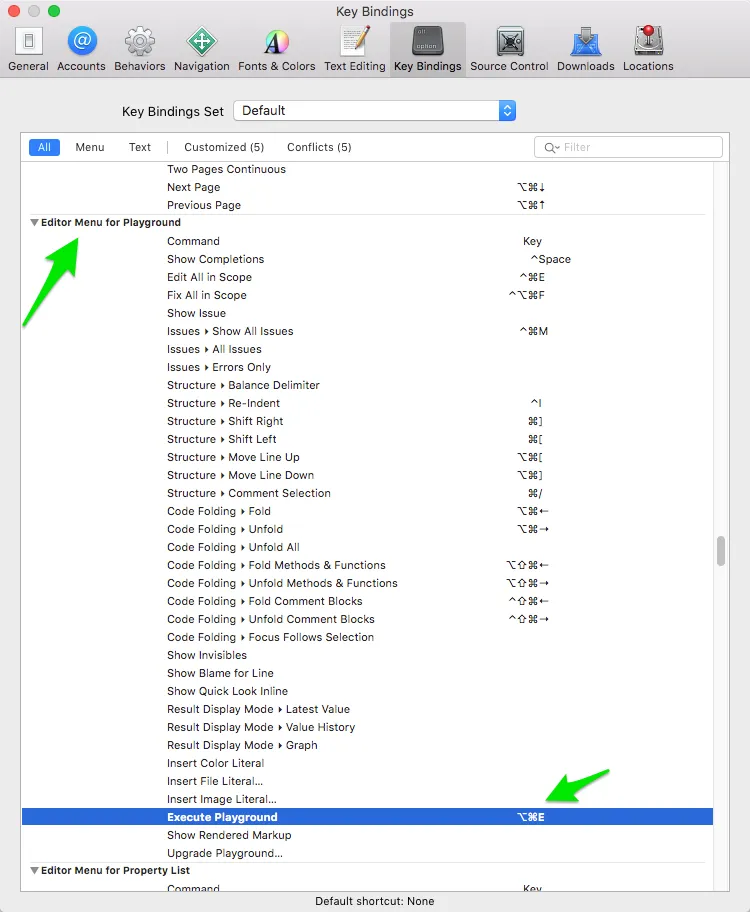Select Structure › Shift Right row

point(367,422)
